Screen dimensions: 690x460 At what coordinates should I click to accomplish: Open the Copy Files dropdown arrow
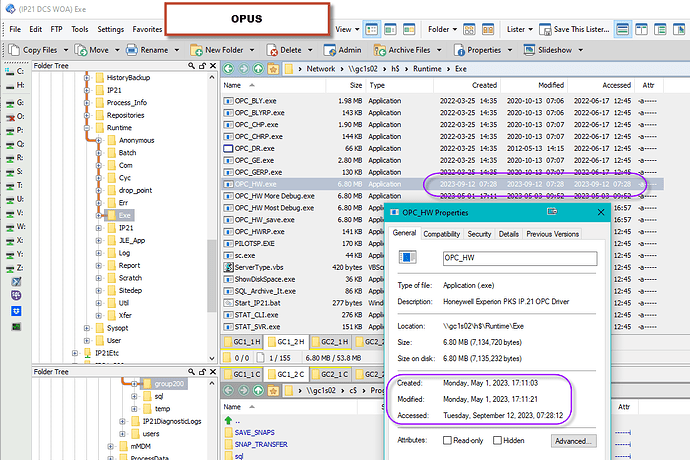[x=66, y=50]
